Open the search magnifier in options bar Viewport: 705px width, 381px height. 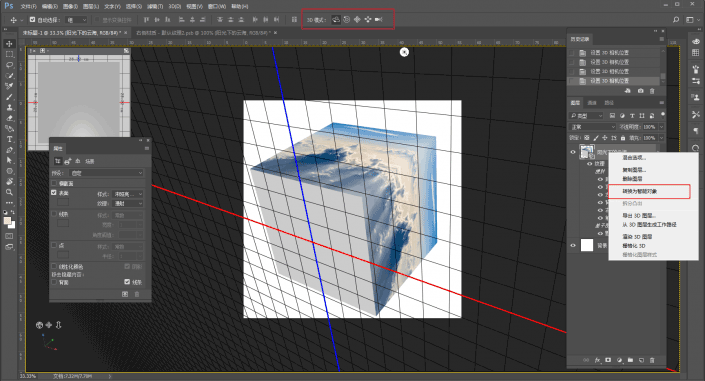click(676, 19)
